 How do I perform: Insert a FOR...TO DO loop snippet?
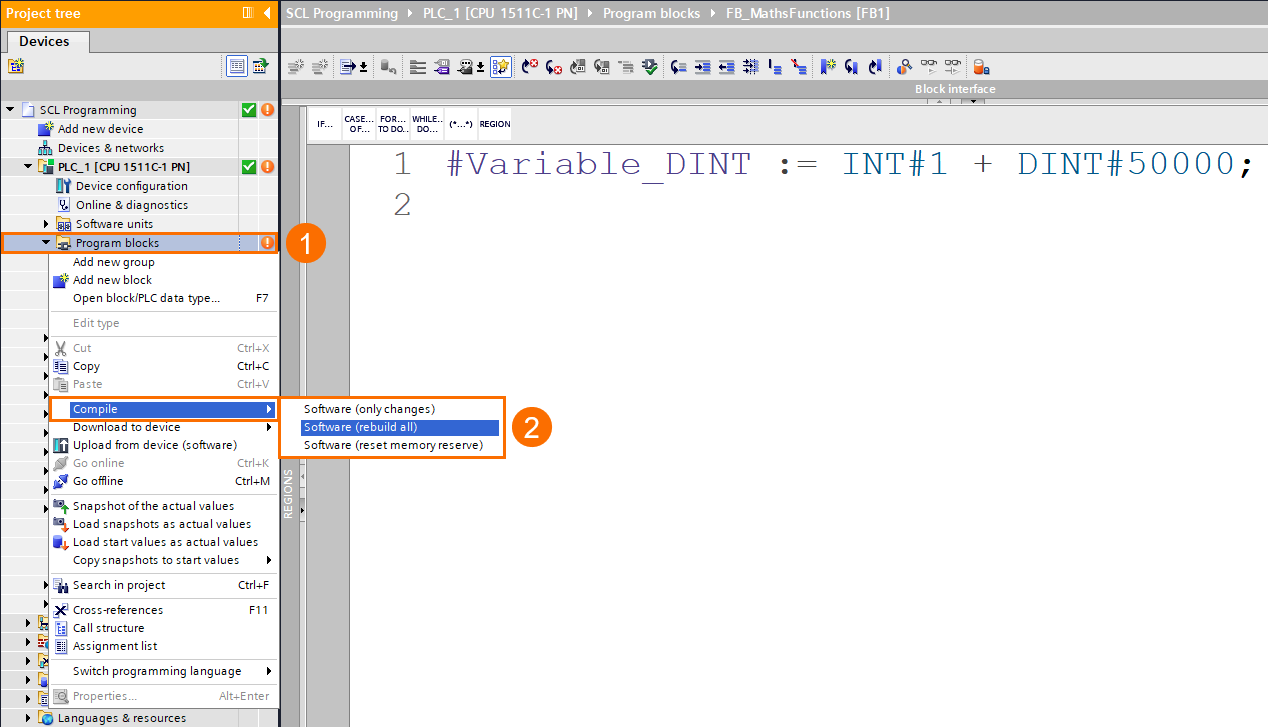[392, 123]
